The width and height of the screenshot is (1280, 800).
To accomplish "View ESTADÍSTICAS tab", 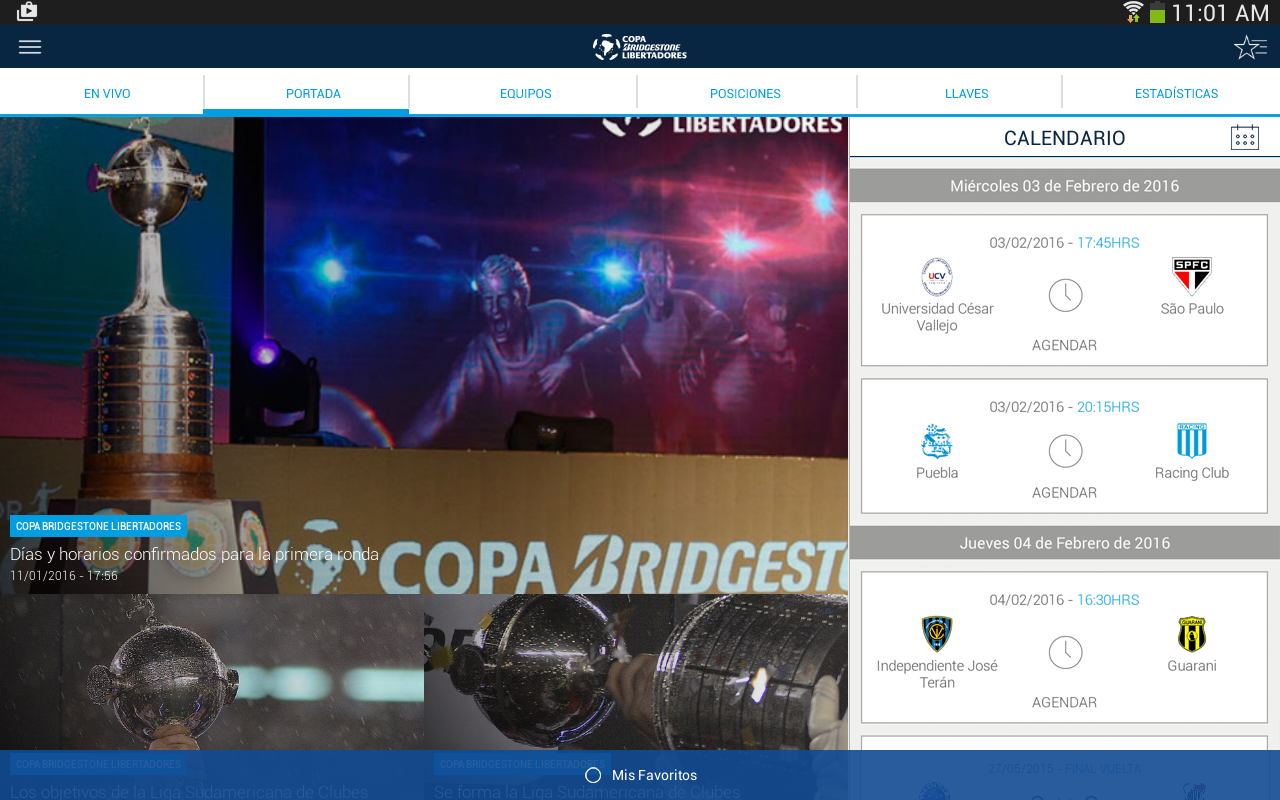I will [1176, 93].
